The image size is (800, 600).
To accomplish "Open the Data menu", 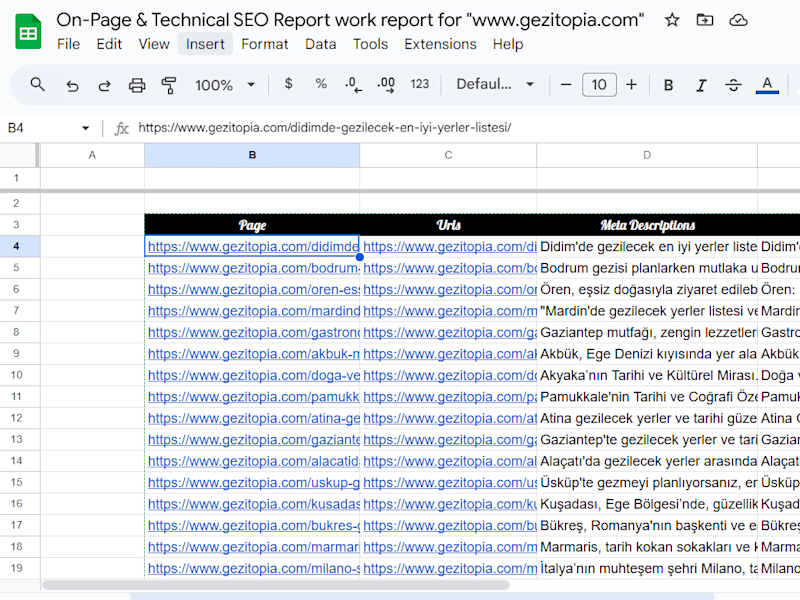I will click(x=320, y=44).
